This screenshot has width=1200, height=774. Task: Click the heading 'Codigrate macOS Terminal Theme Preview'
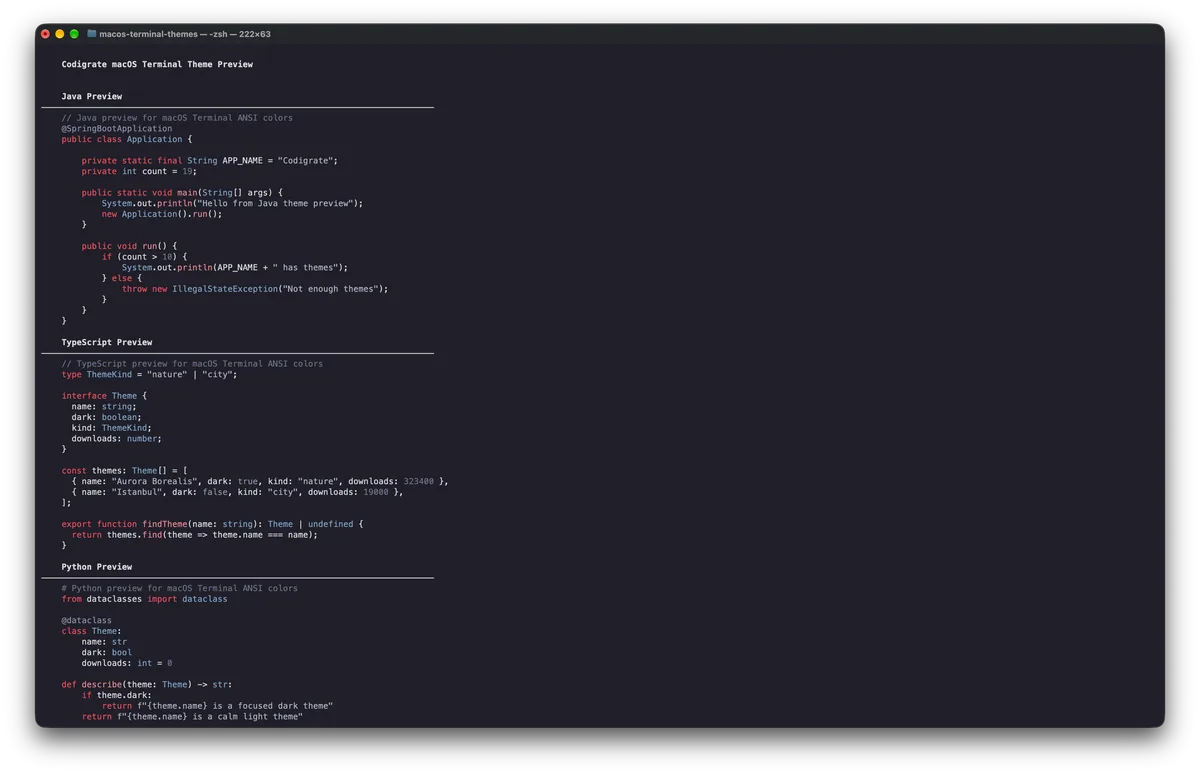click(x=157, y=64)
